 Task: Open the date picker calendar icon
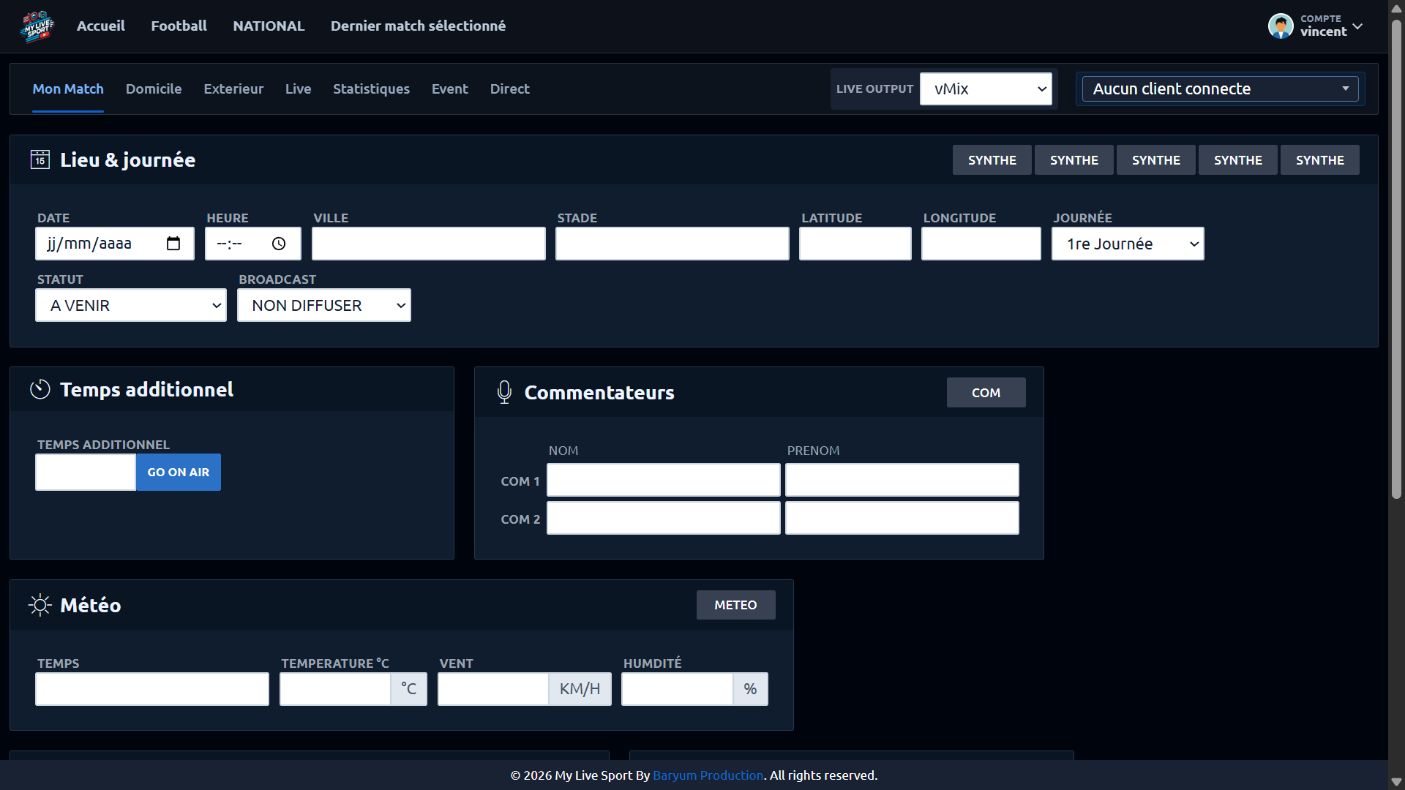click(174, 243)
